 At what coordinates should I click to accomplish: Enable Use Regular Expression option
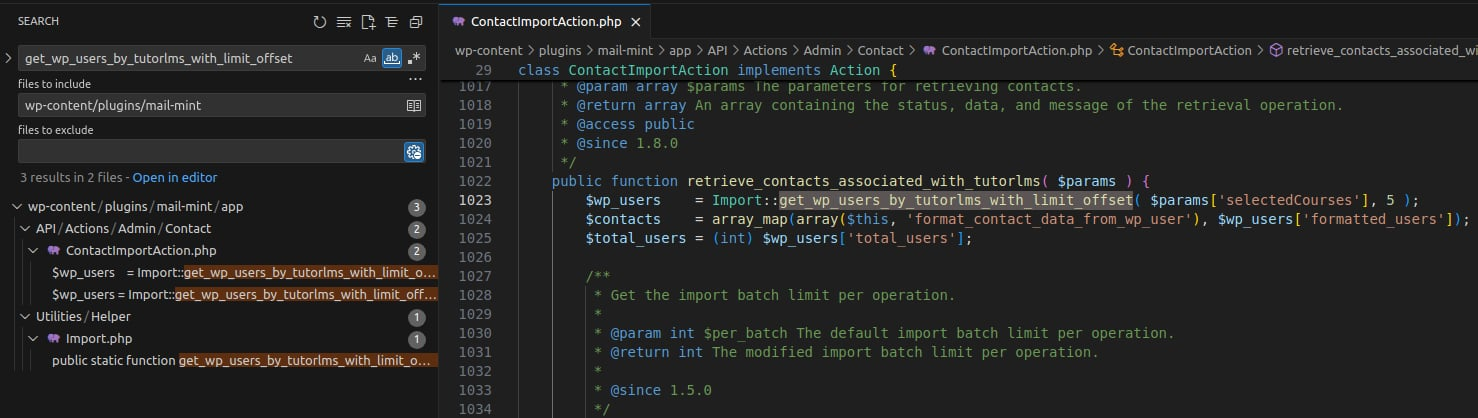415,58
